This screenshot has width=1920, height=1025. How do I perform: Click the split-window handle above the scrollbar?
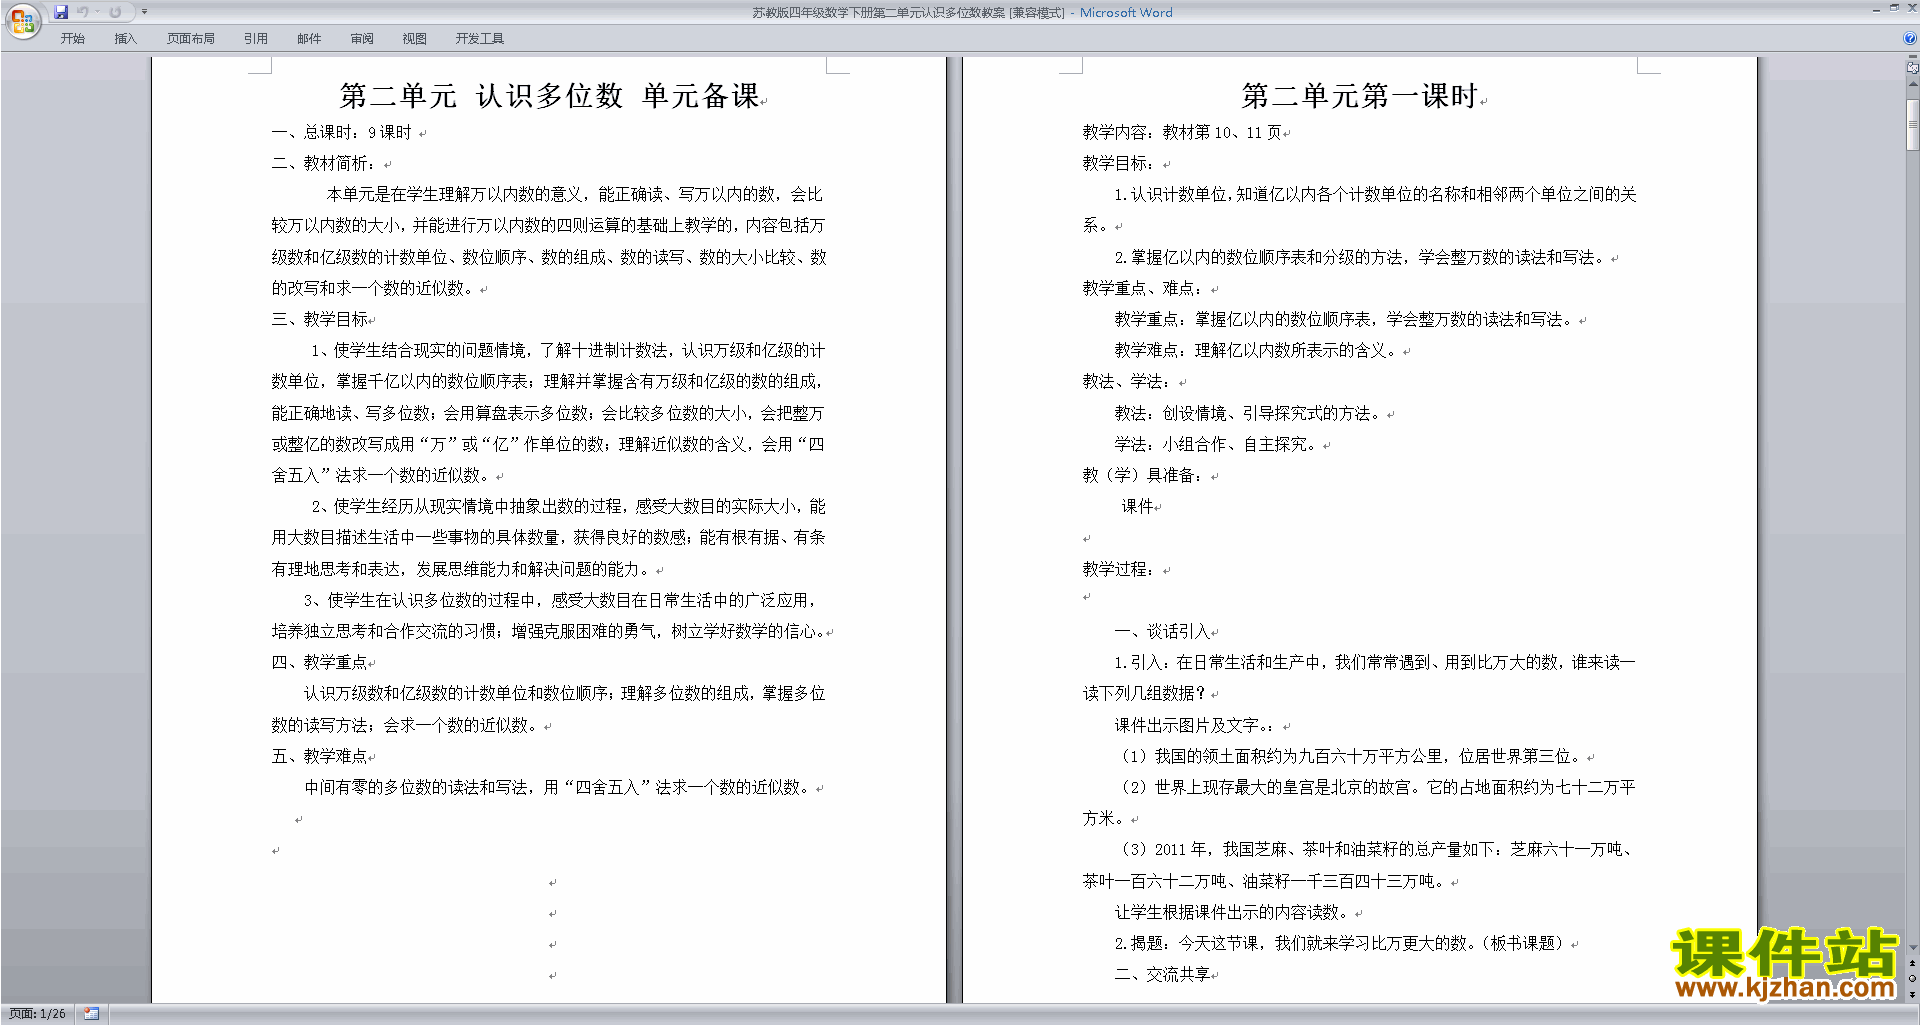[x=1912, y=57]
